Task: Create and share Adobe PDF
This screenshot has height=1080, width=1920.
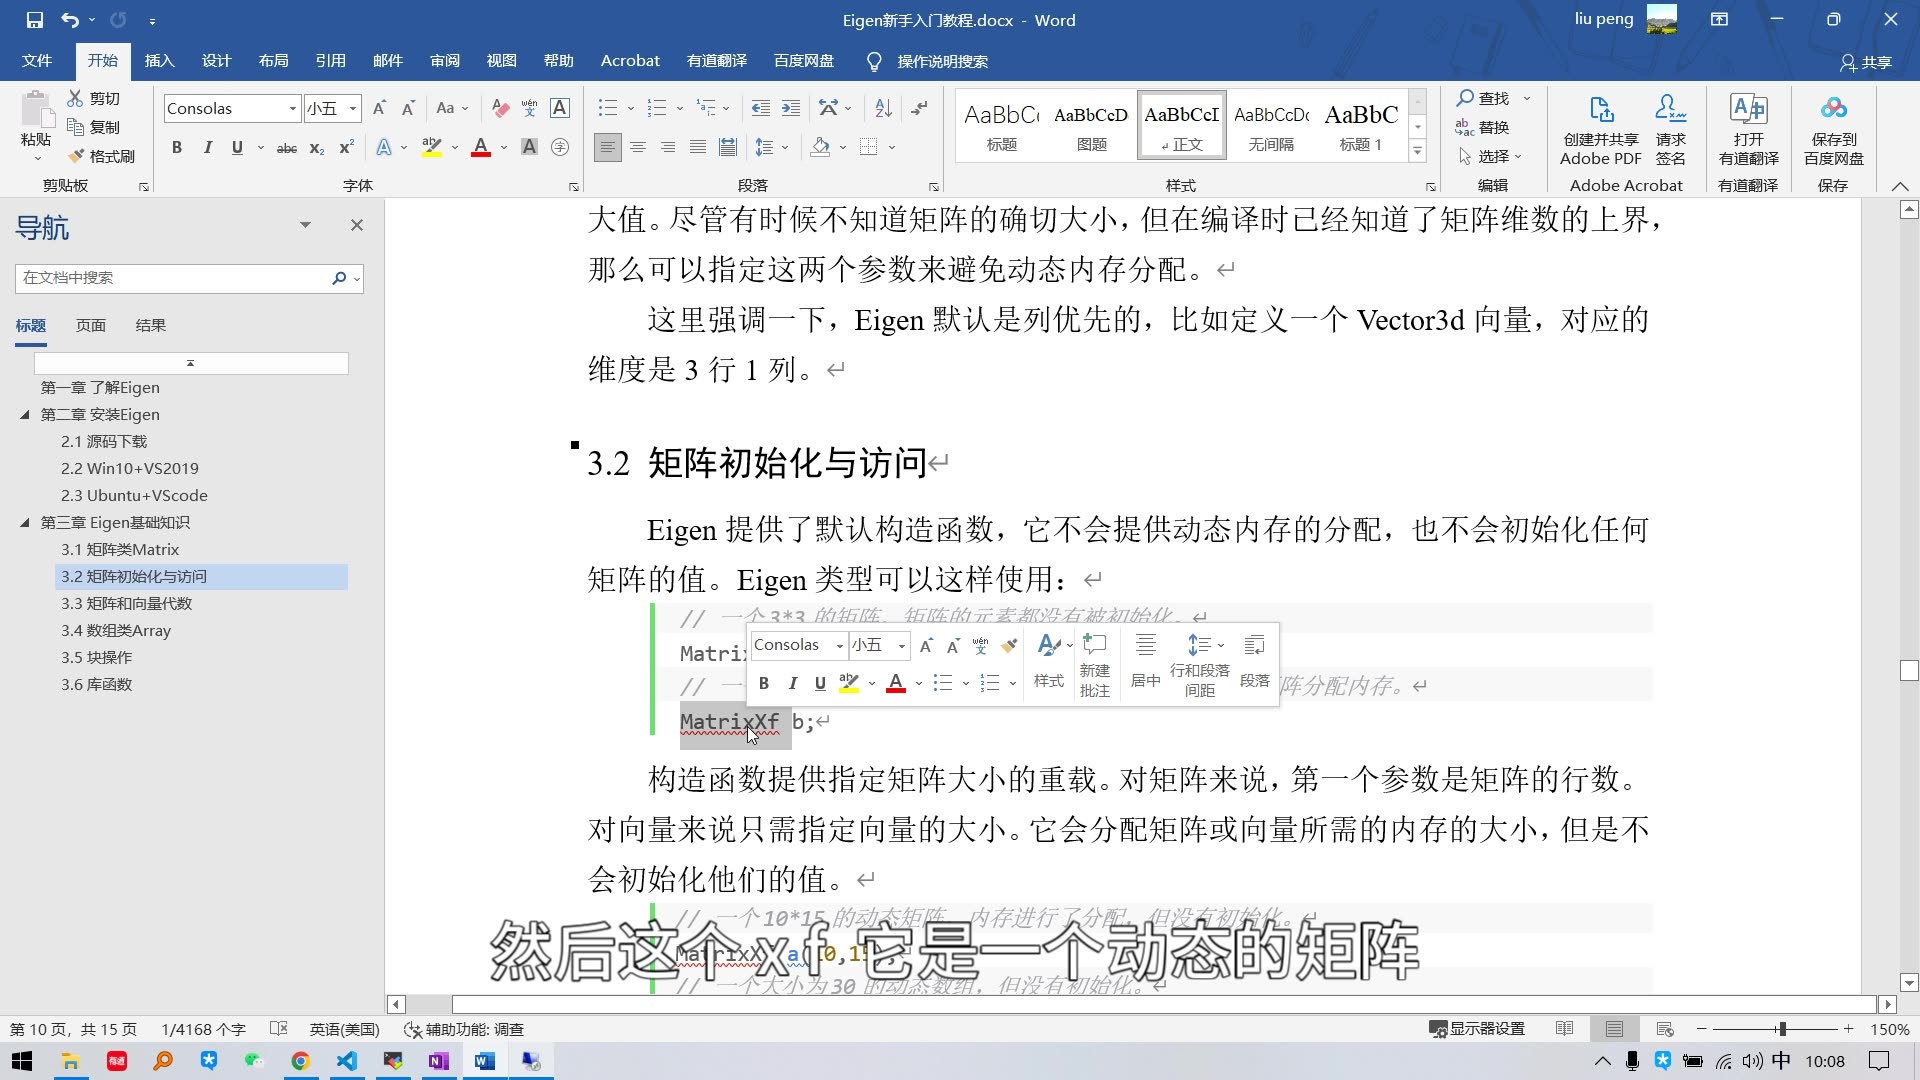Action: pyautogui.click(x=1601, y=130)
